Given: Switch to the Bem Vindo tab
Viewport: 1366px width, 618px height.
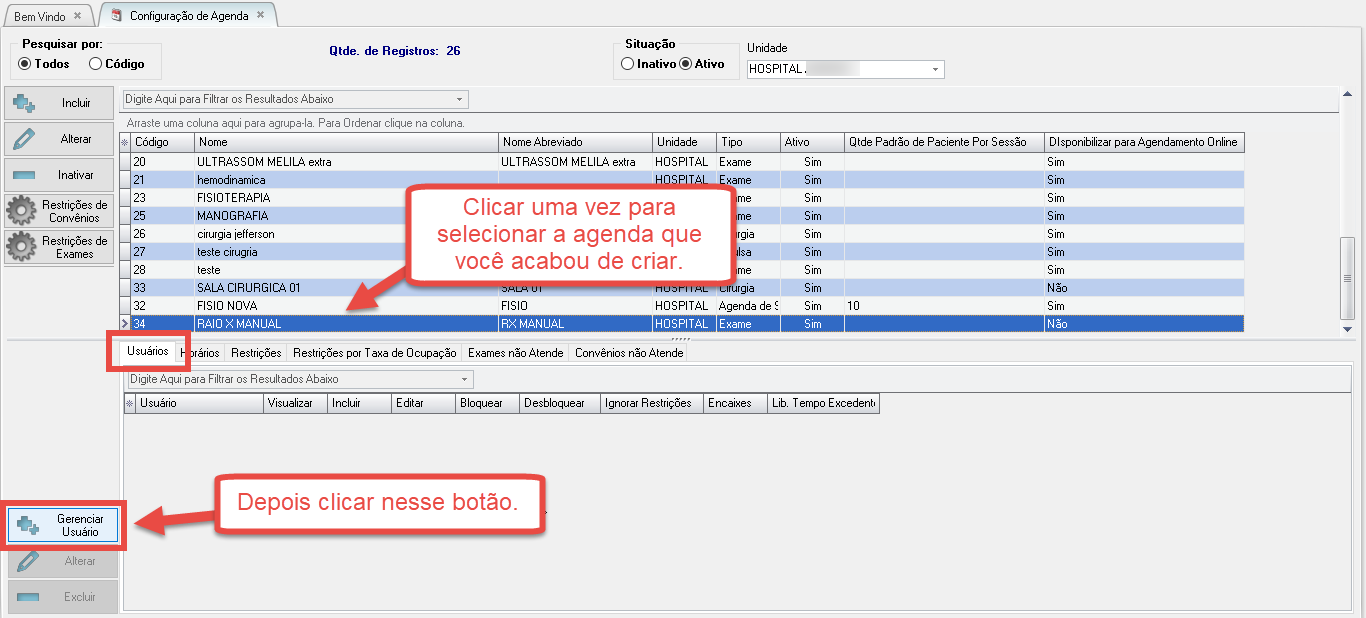Looking at the screenshot, I should click(x=40, y=17).
